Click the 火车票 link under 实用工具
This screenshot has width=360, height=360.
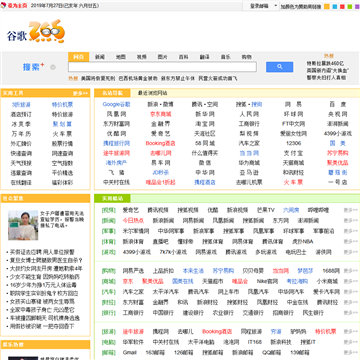[62, 134]
